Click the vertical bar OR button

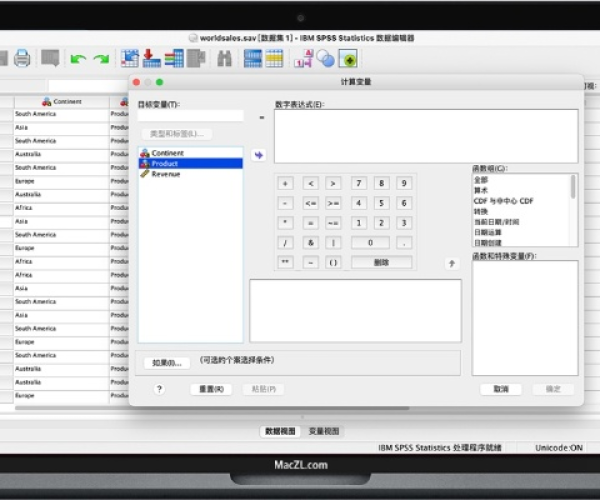[333, 243]
